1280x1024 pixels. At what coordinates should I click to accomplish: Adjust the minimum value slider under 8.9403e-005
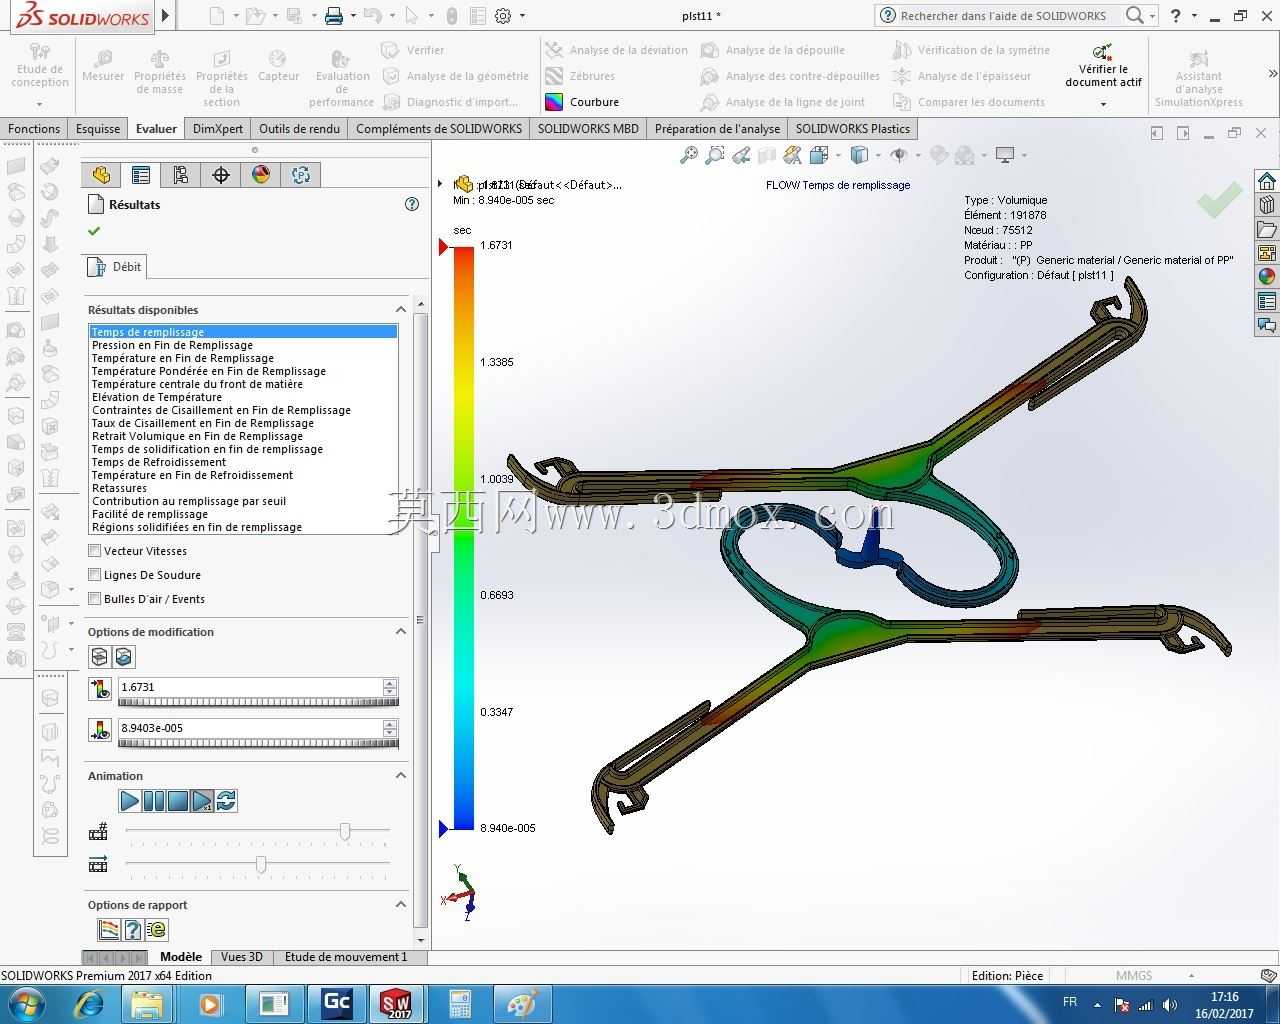pos(258,743)
